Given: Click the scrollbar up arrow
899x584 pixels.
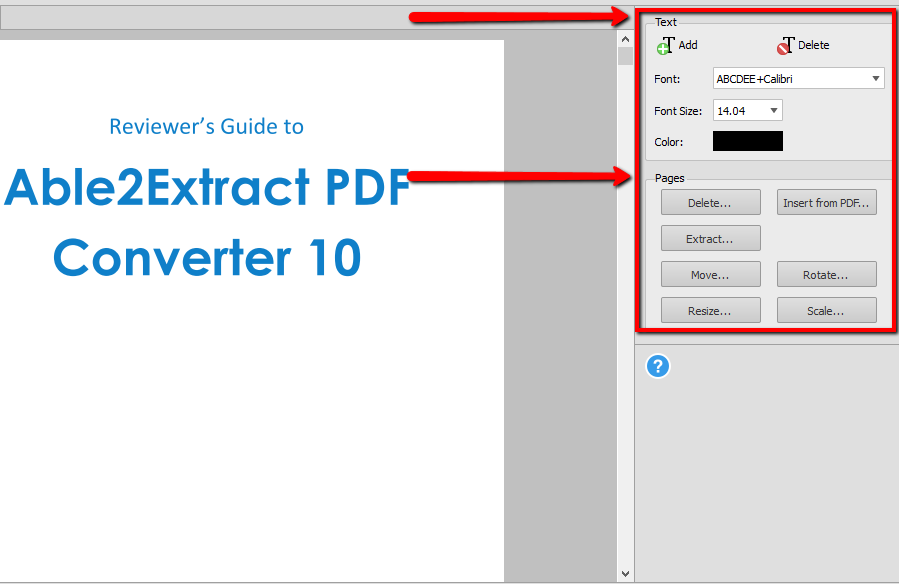Looking at the screenshot, I should (x=625, y=40).
